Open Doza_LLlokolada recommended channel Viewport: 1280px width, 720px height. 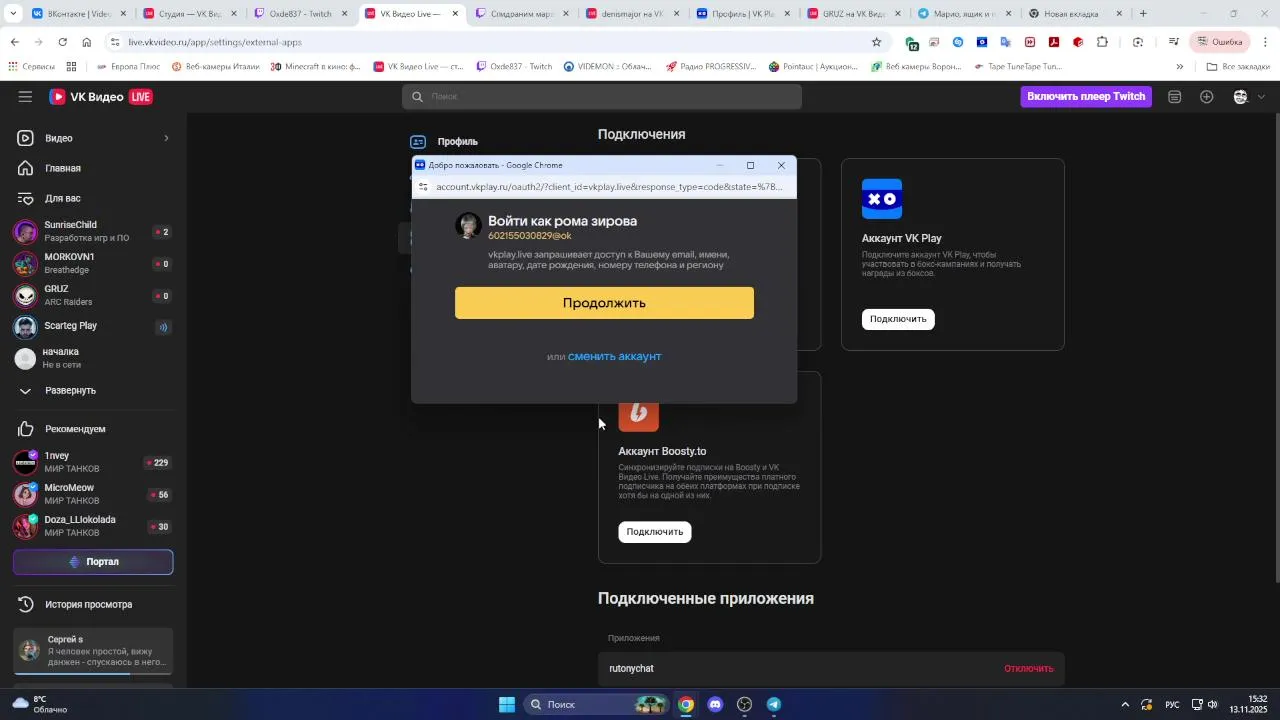click(93, 526)
